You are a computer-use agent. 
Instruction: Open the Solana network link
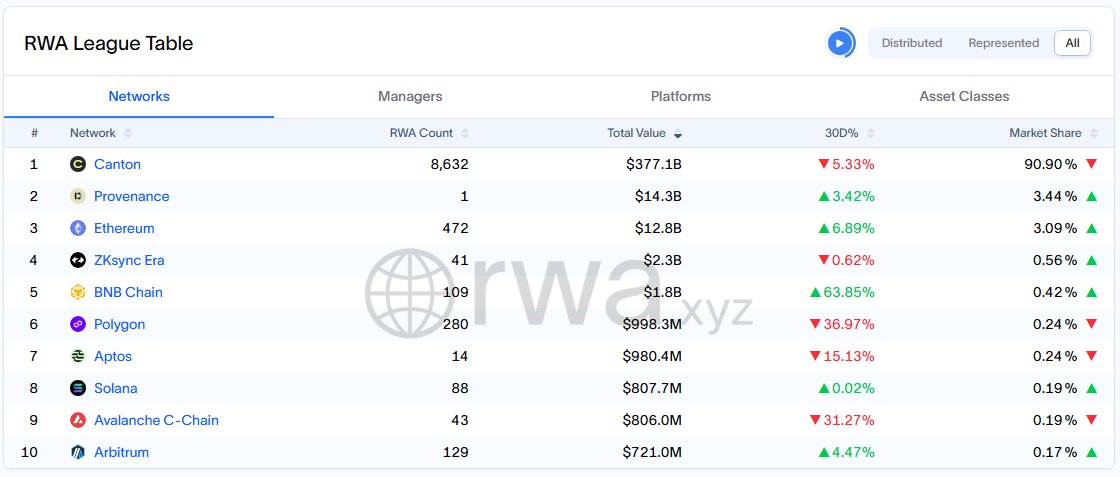(x=116, y=388)
